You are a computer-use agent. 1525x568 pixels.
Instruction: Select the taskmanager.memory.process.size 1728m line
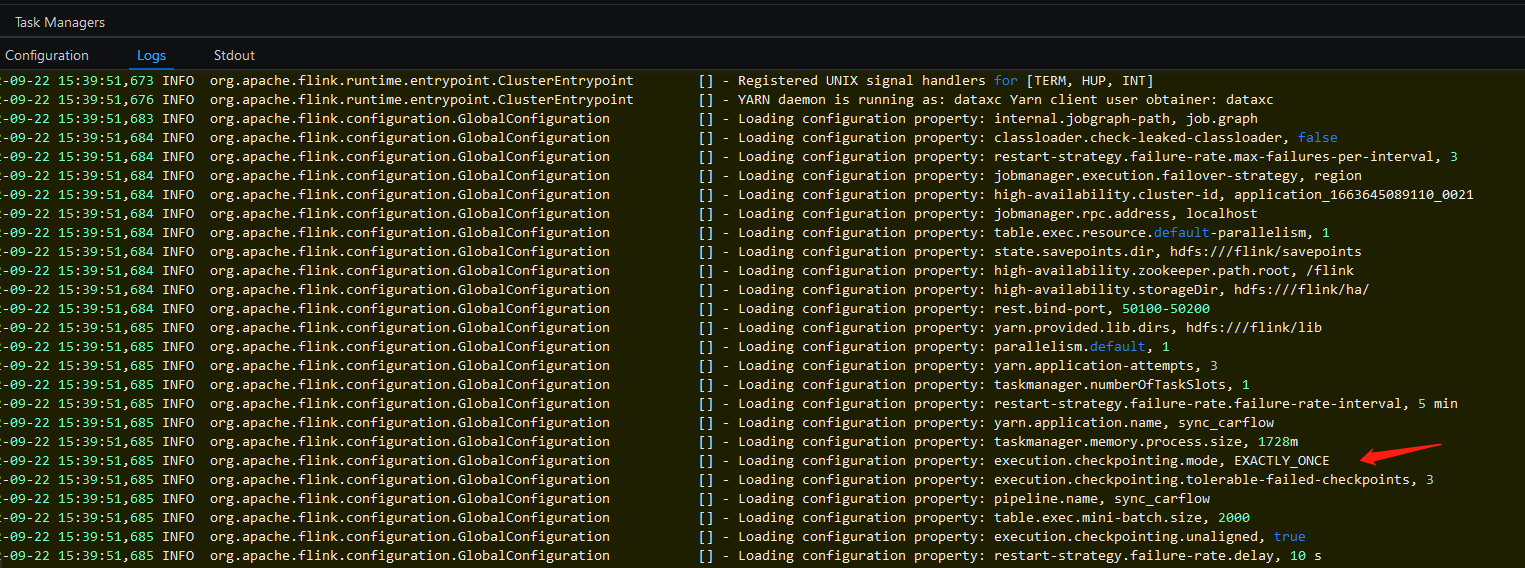(649, 442)
